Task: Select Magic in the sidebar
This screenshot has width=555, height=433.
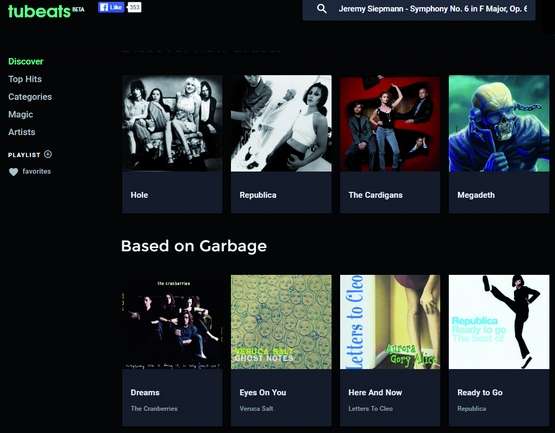Action: [x=21, y=114]
